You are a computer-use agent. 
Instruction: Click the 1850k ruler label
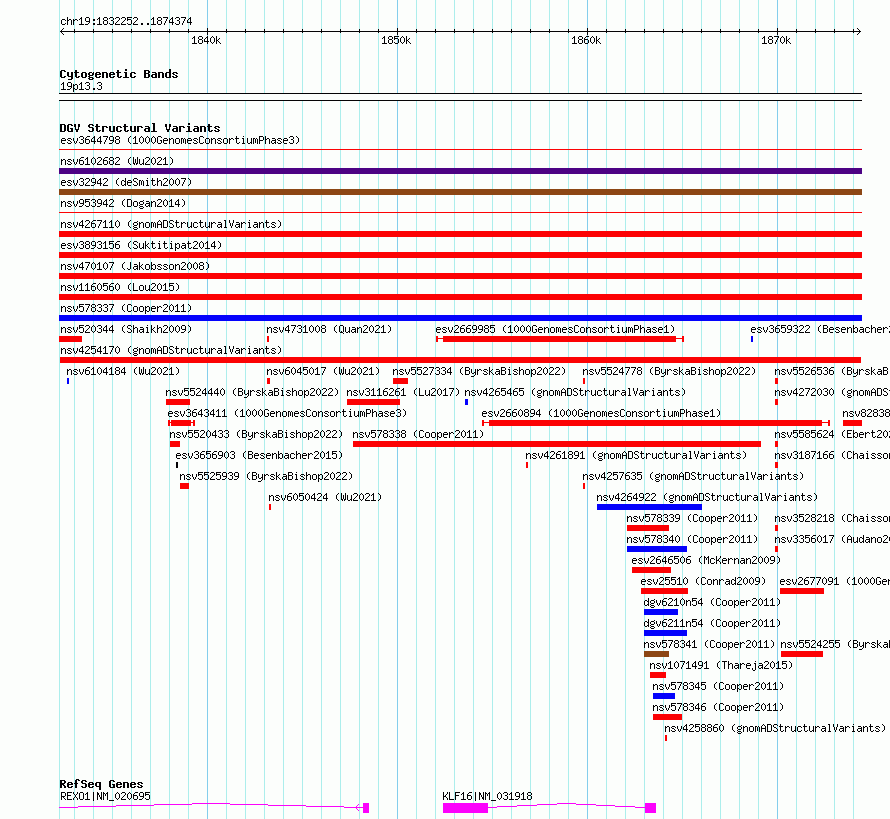(x=396, y=40)
